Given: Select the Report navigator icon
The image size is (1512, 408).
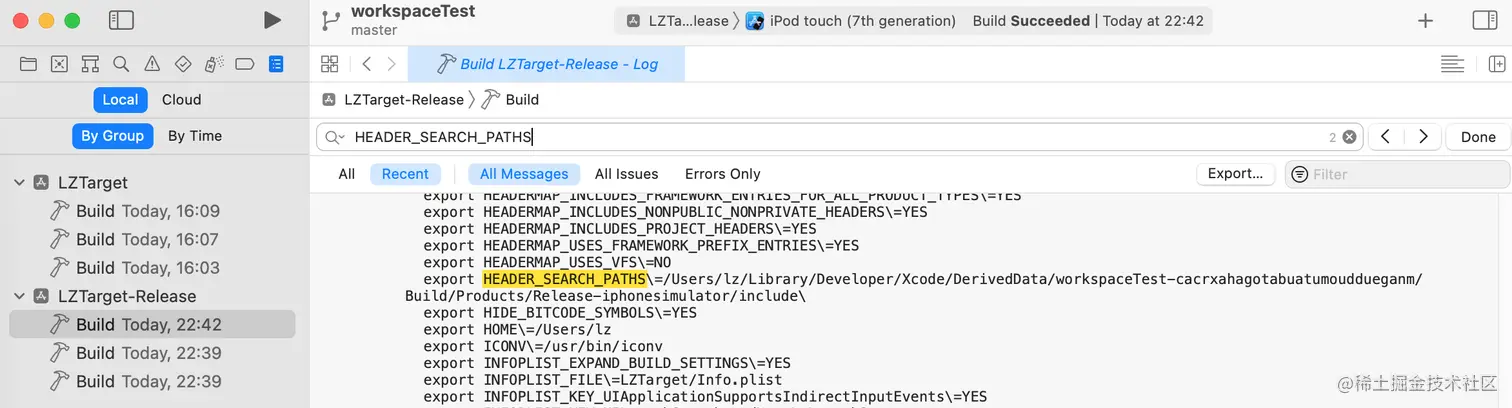Looking at the screenshot, I should coord(276,64).
